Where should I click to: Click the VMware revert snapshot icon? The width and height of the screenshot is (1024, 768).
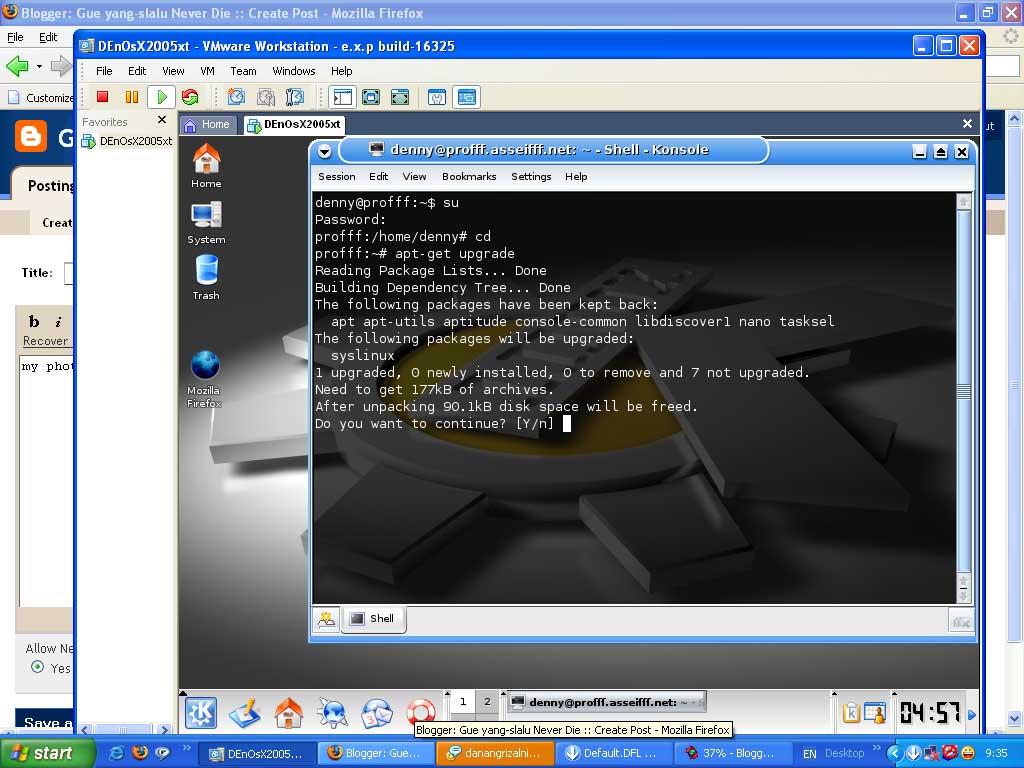tap(266, 97)
